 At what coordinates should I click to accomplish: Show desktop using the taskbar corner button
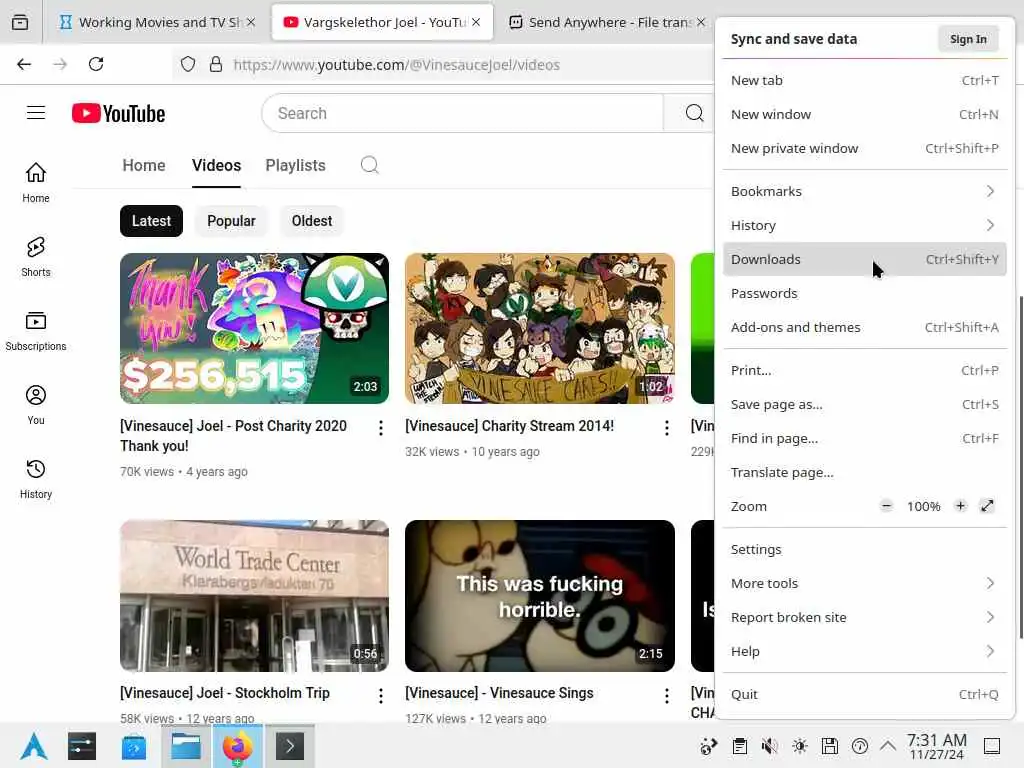click(992, 746)
